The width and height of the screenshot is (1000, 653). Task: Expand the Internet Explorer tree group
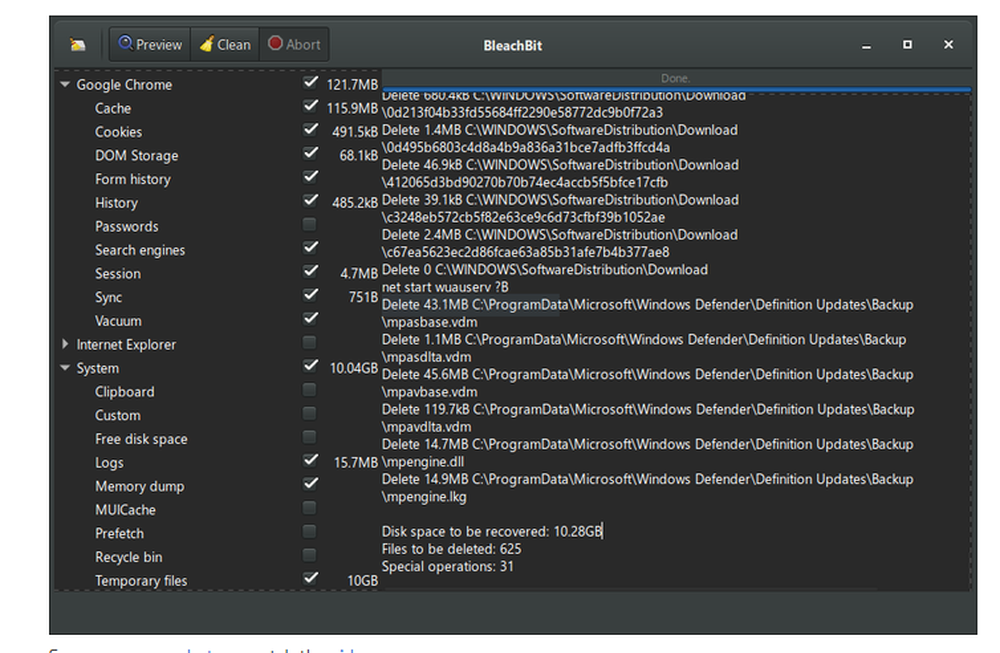tap(64, 344)
